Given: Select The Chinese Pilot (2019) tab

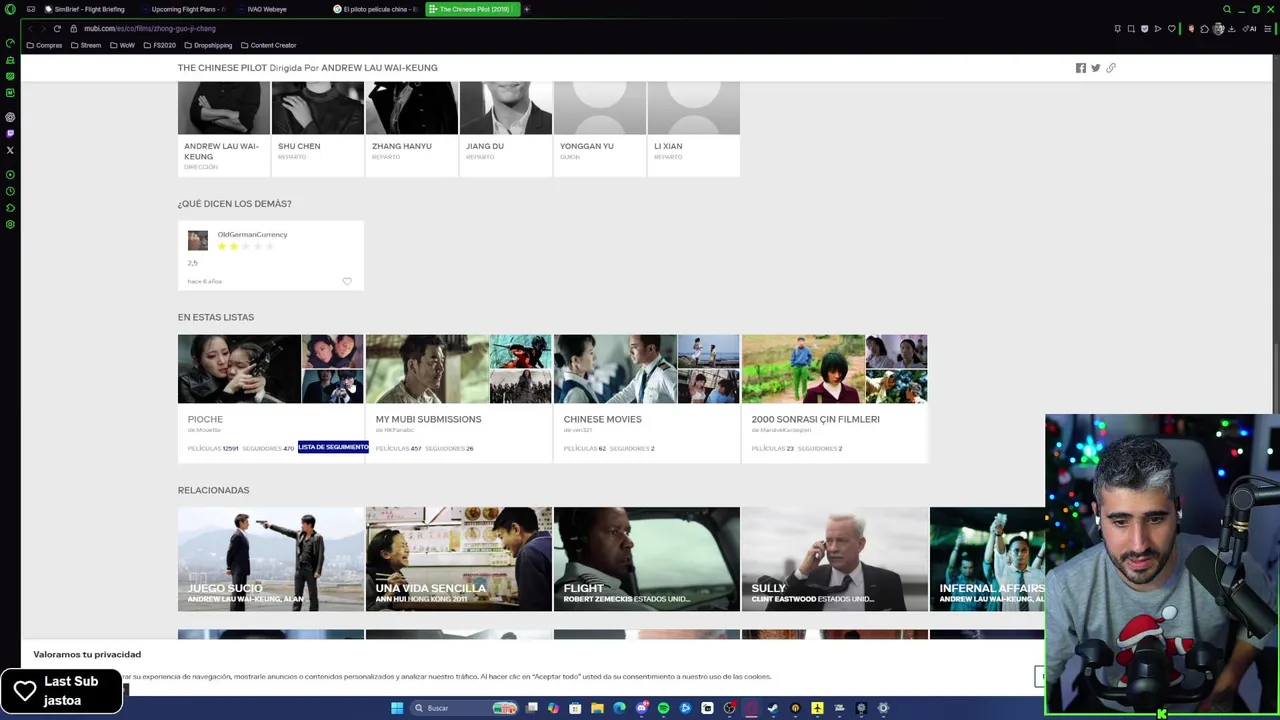Looking at the screenshot, I should tap(472, 9).
